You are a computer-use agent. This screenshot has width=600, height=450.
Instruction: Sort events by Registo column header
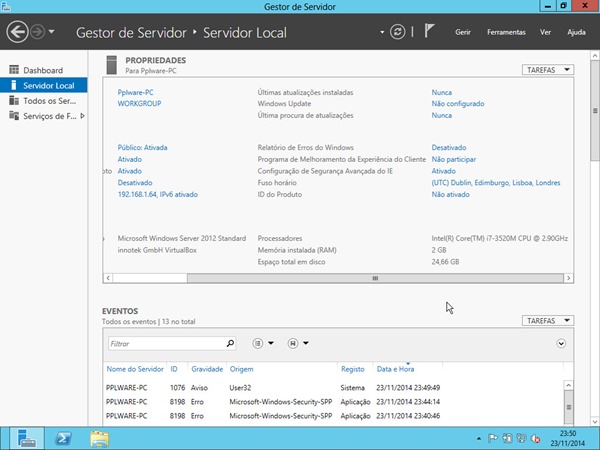(353, 369)
